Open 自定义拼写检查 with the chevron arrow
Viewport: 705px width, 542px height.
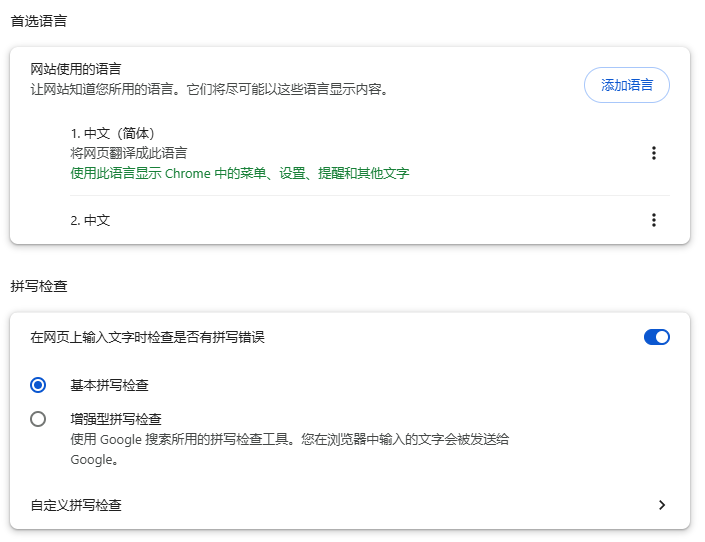pyautogui.click(x=662, y=505)
